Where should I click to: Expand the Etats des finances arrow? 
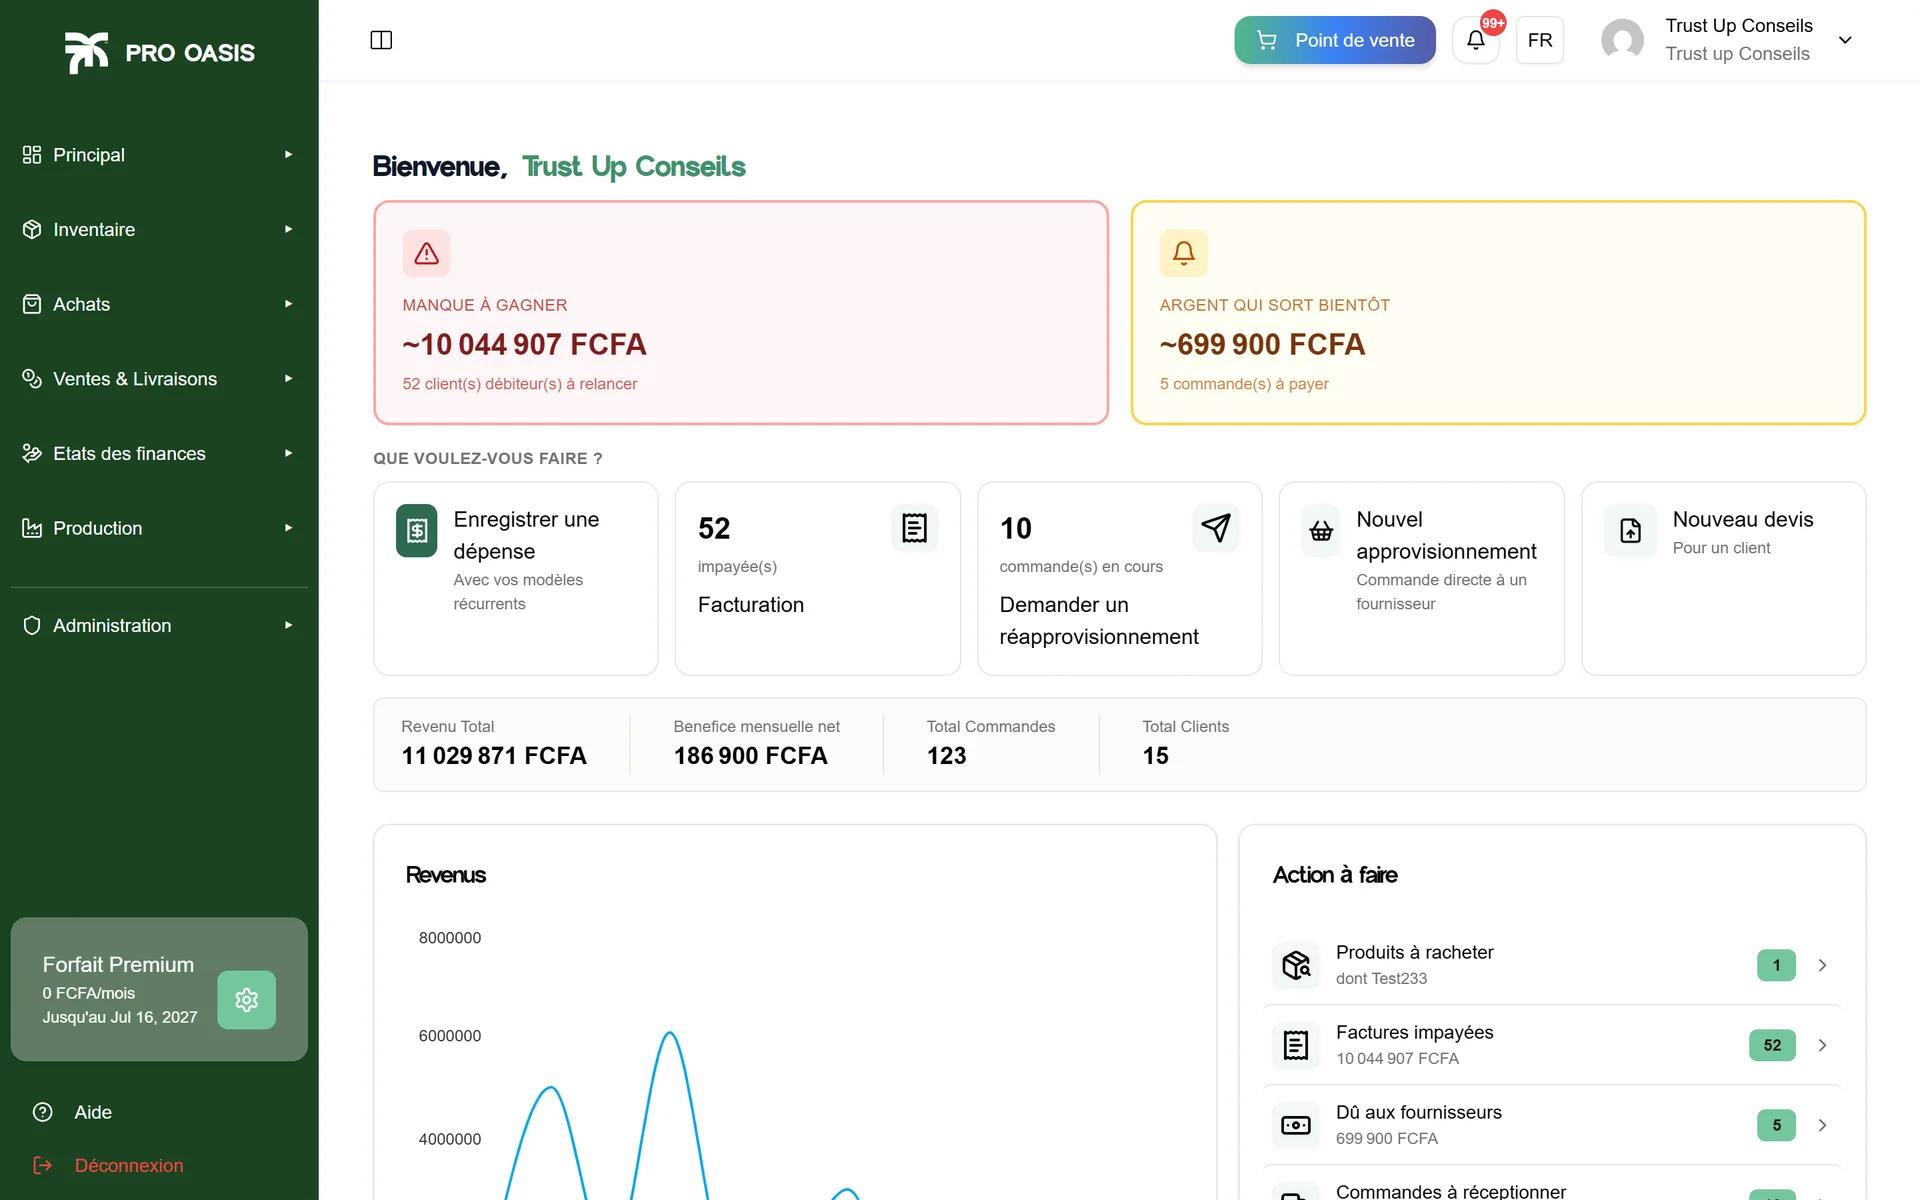288,453
